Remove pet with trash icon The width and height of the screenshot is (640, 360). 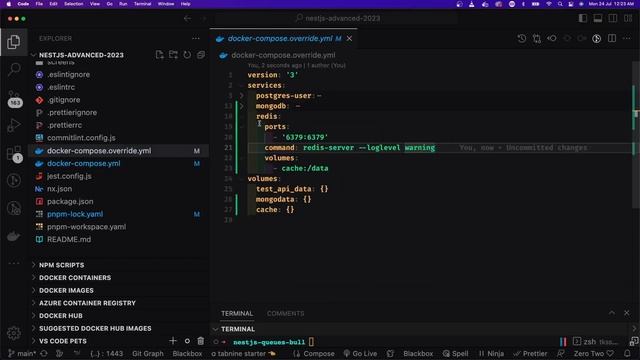point(200,341)
